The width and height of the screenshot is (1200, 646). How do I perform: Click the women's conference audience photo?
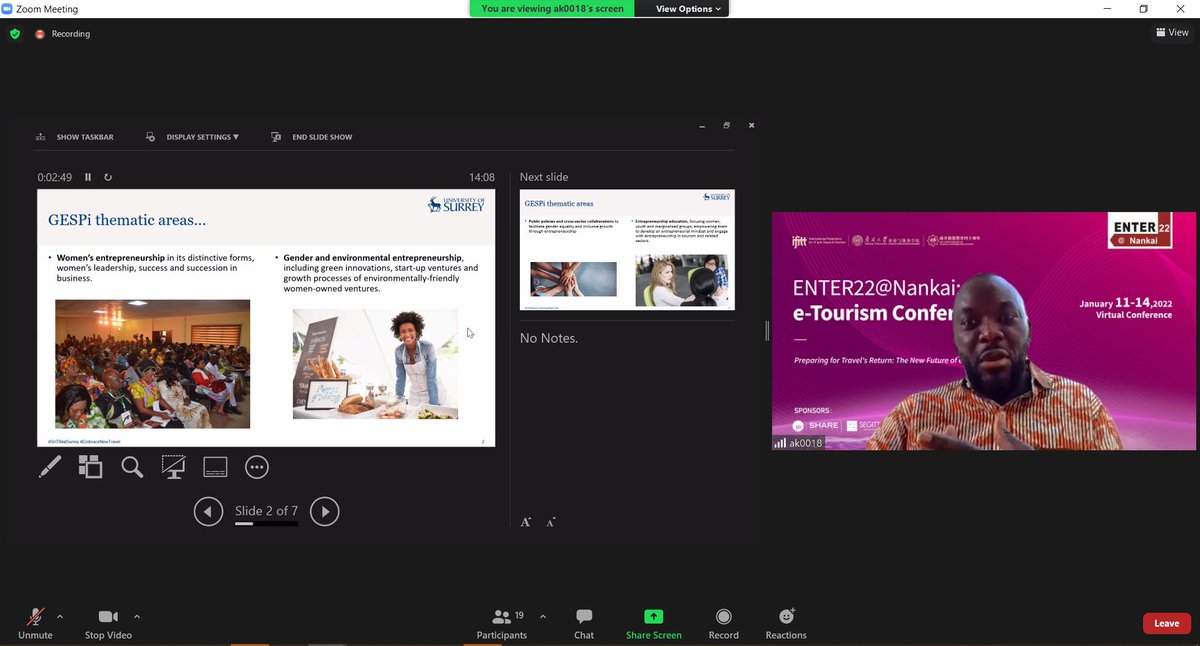click(153, 364)
